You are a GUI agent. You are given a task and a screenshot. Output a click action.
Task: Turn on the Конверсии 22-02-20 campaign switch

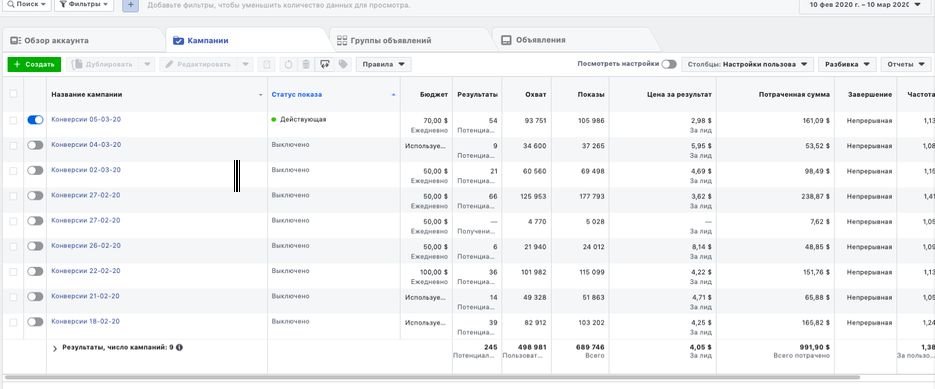pyautogui.click(x=35, y=271)
